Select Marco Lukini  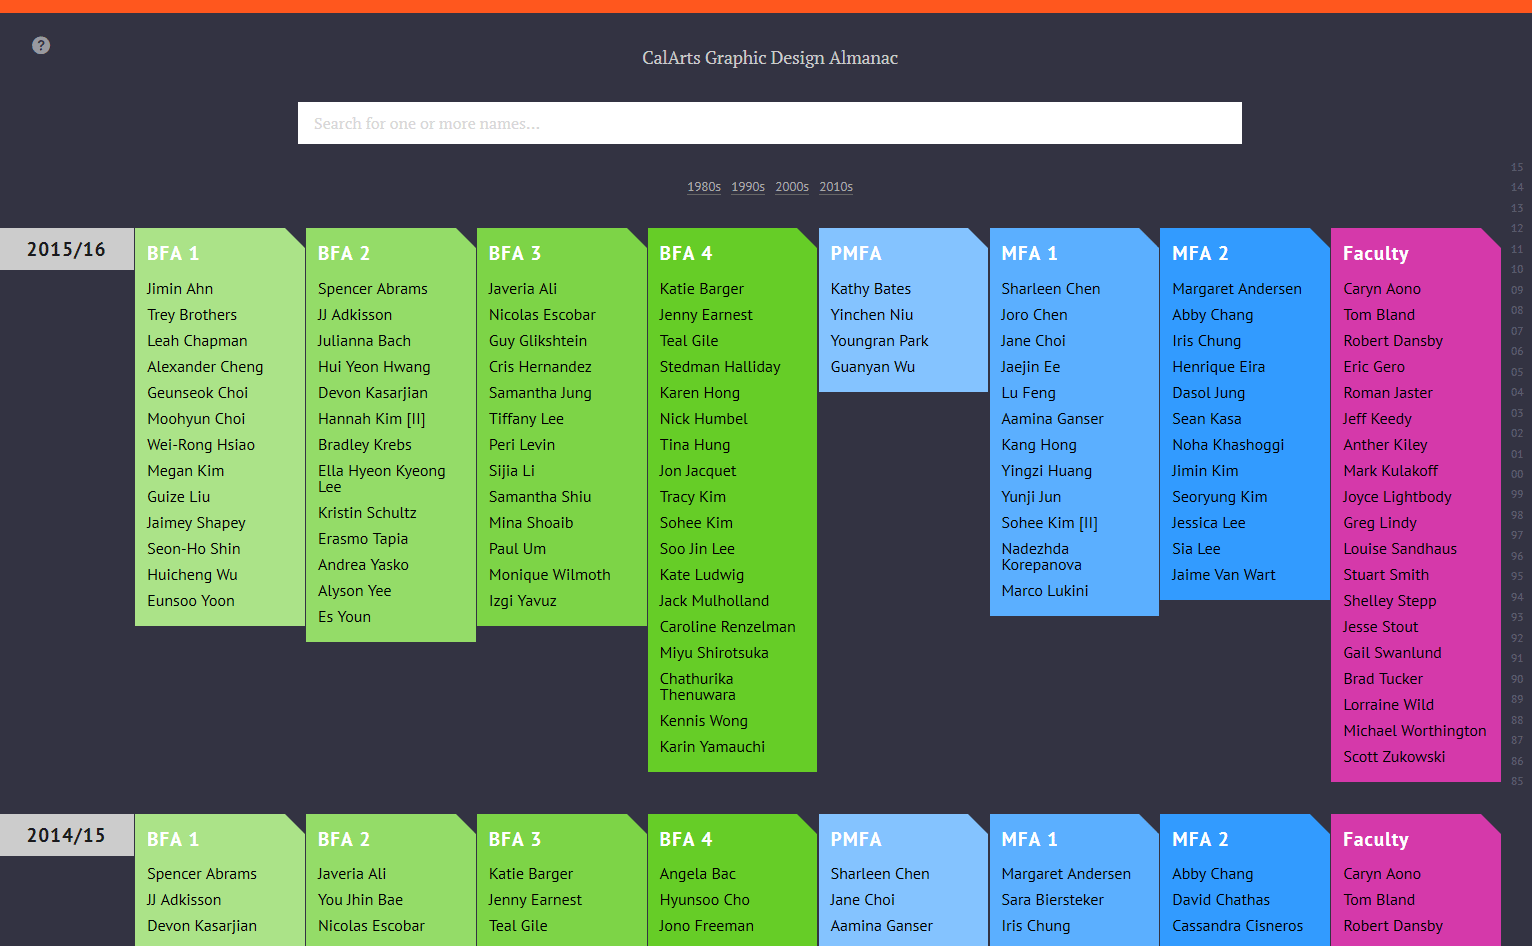(x=1045, y=591)
